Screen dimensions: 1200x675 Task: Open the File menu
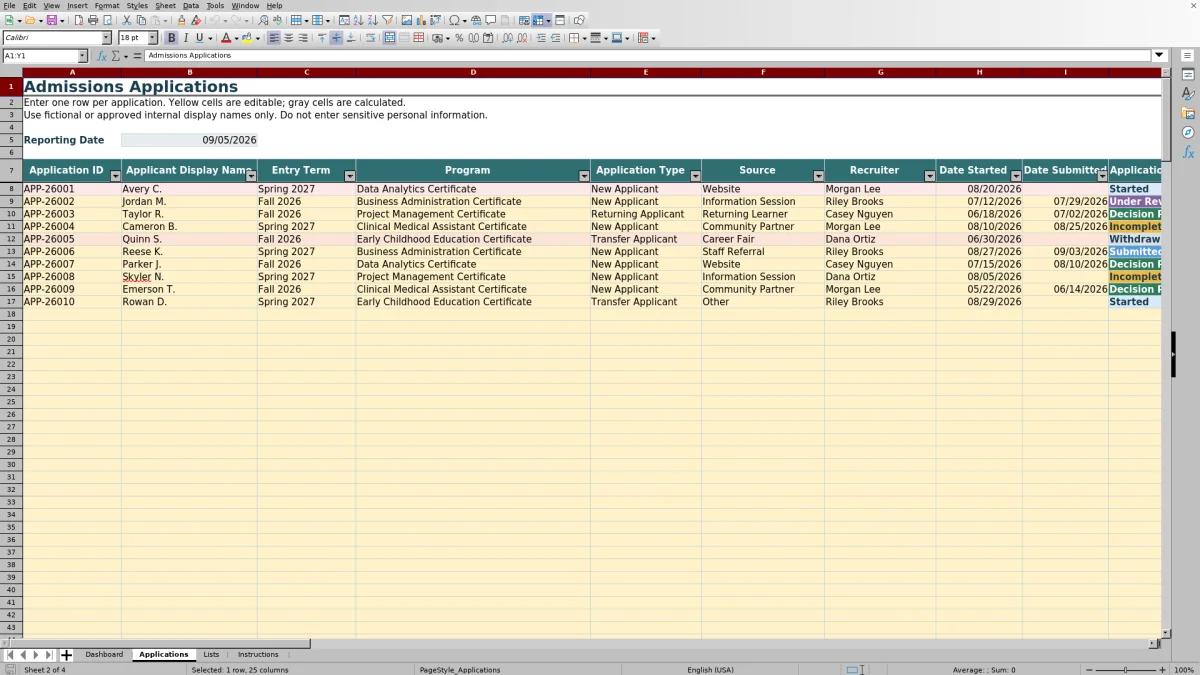click(x=9, y=5)
